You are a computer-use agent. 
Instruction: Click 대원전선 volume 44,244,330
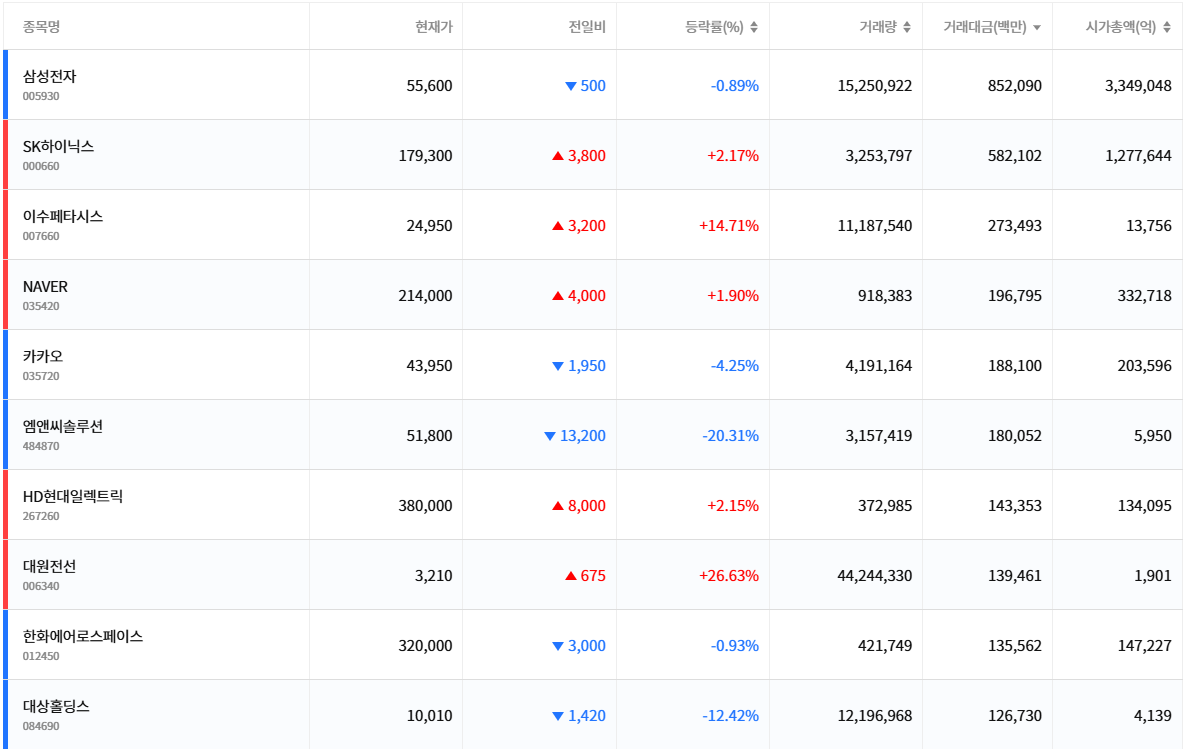[x=875, y=576]
